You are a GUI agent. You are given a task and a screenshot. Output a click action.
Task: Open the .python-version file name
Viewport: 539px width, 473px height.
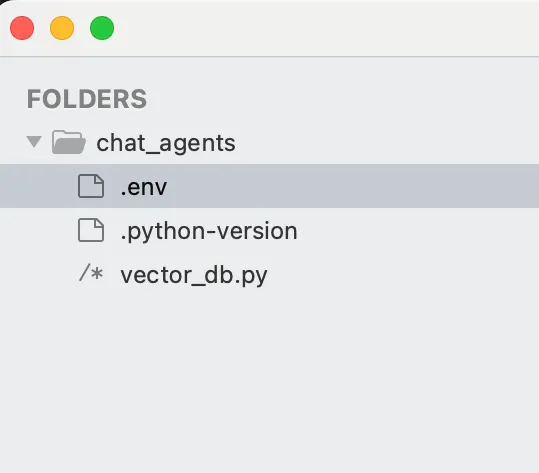tap(209, 231)
